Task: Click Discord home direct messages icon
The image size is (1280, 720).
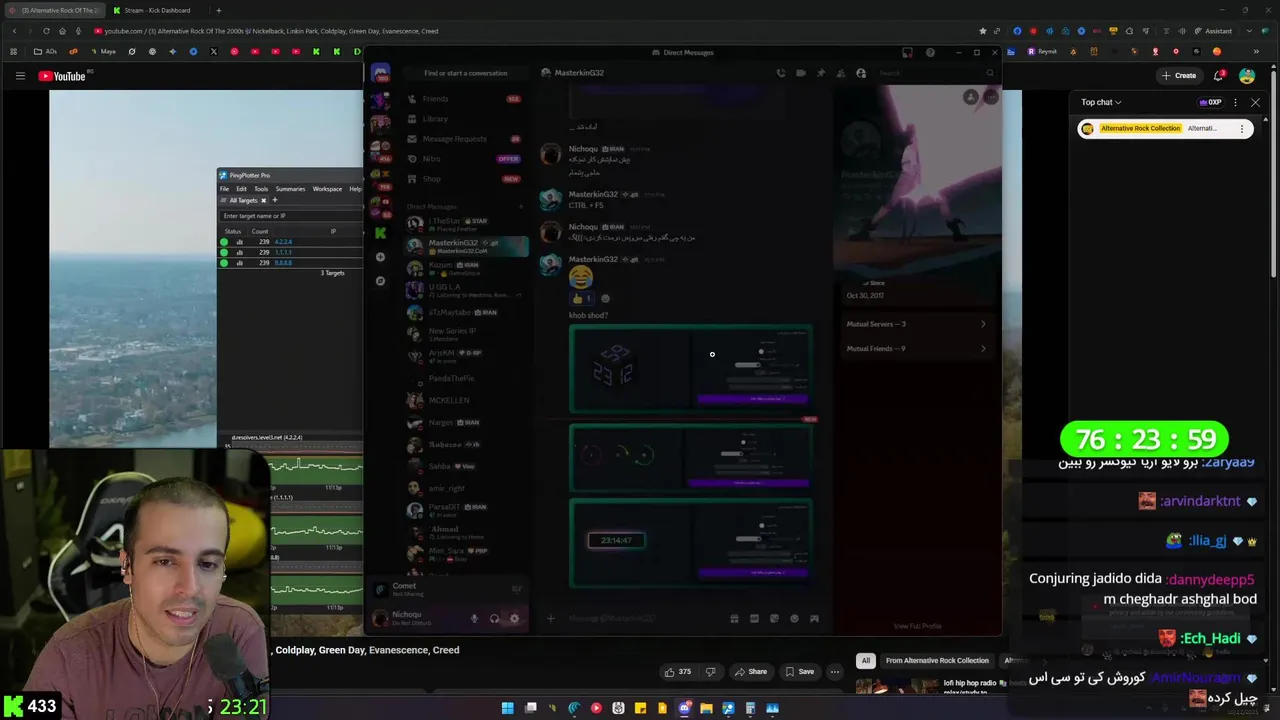Action: (380, 73)
